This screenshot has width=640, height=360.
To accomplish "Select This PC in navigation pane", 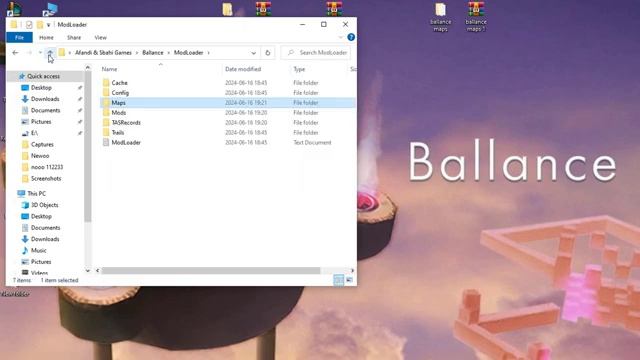I will coord(36,193).
